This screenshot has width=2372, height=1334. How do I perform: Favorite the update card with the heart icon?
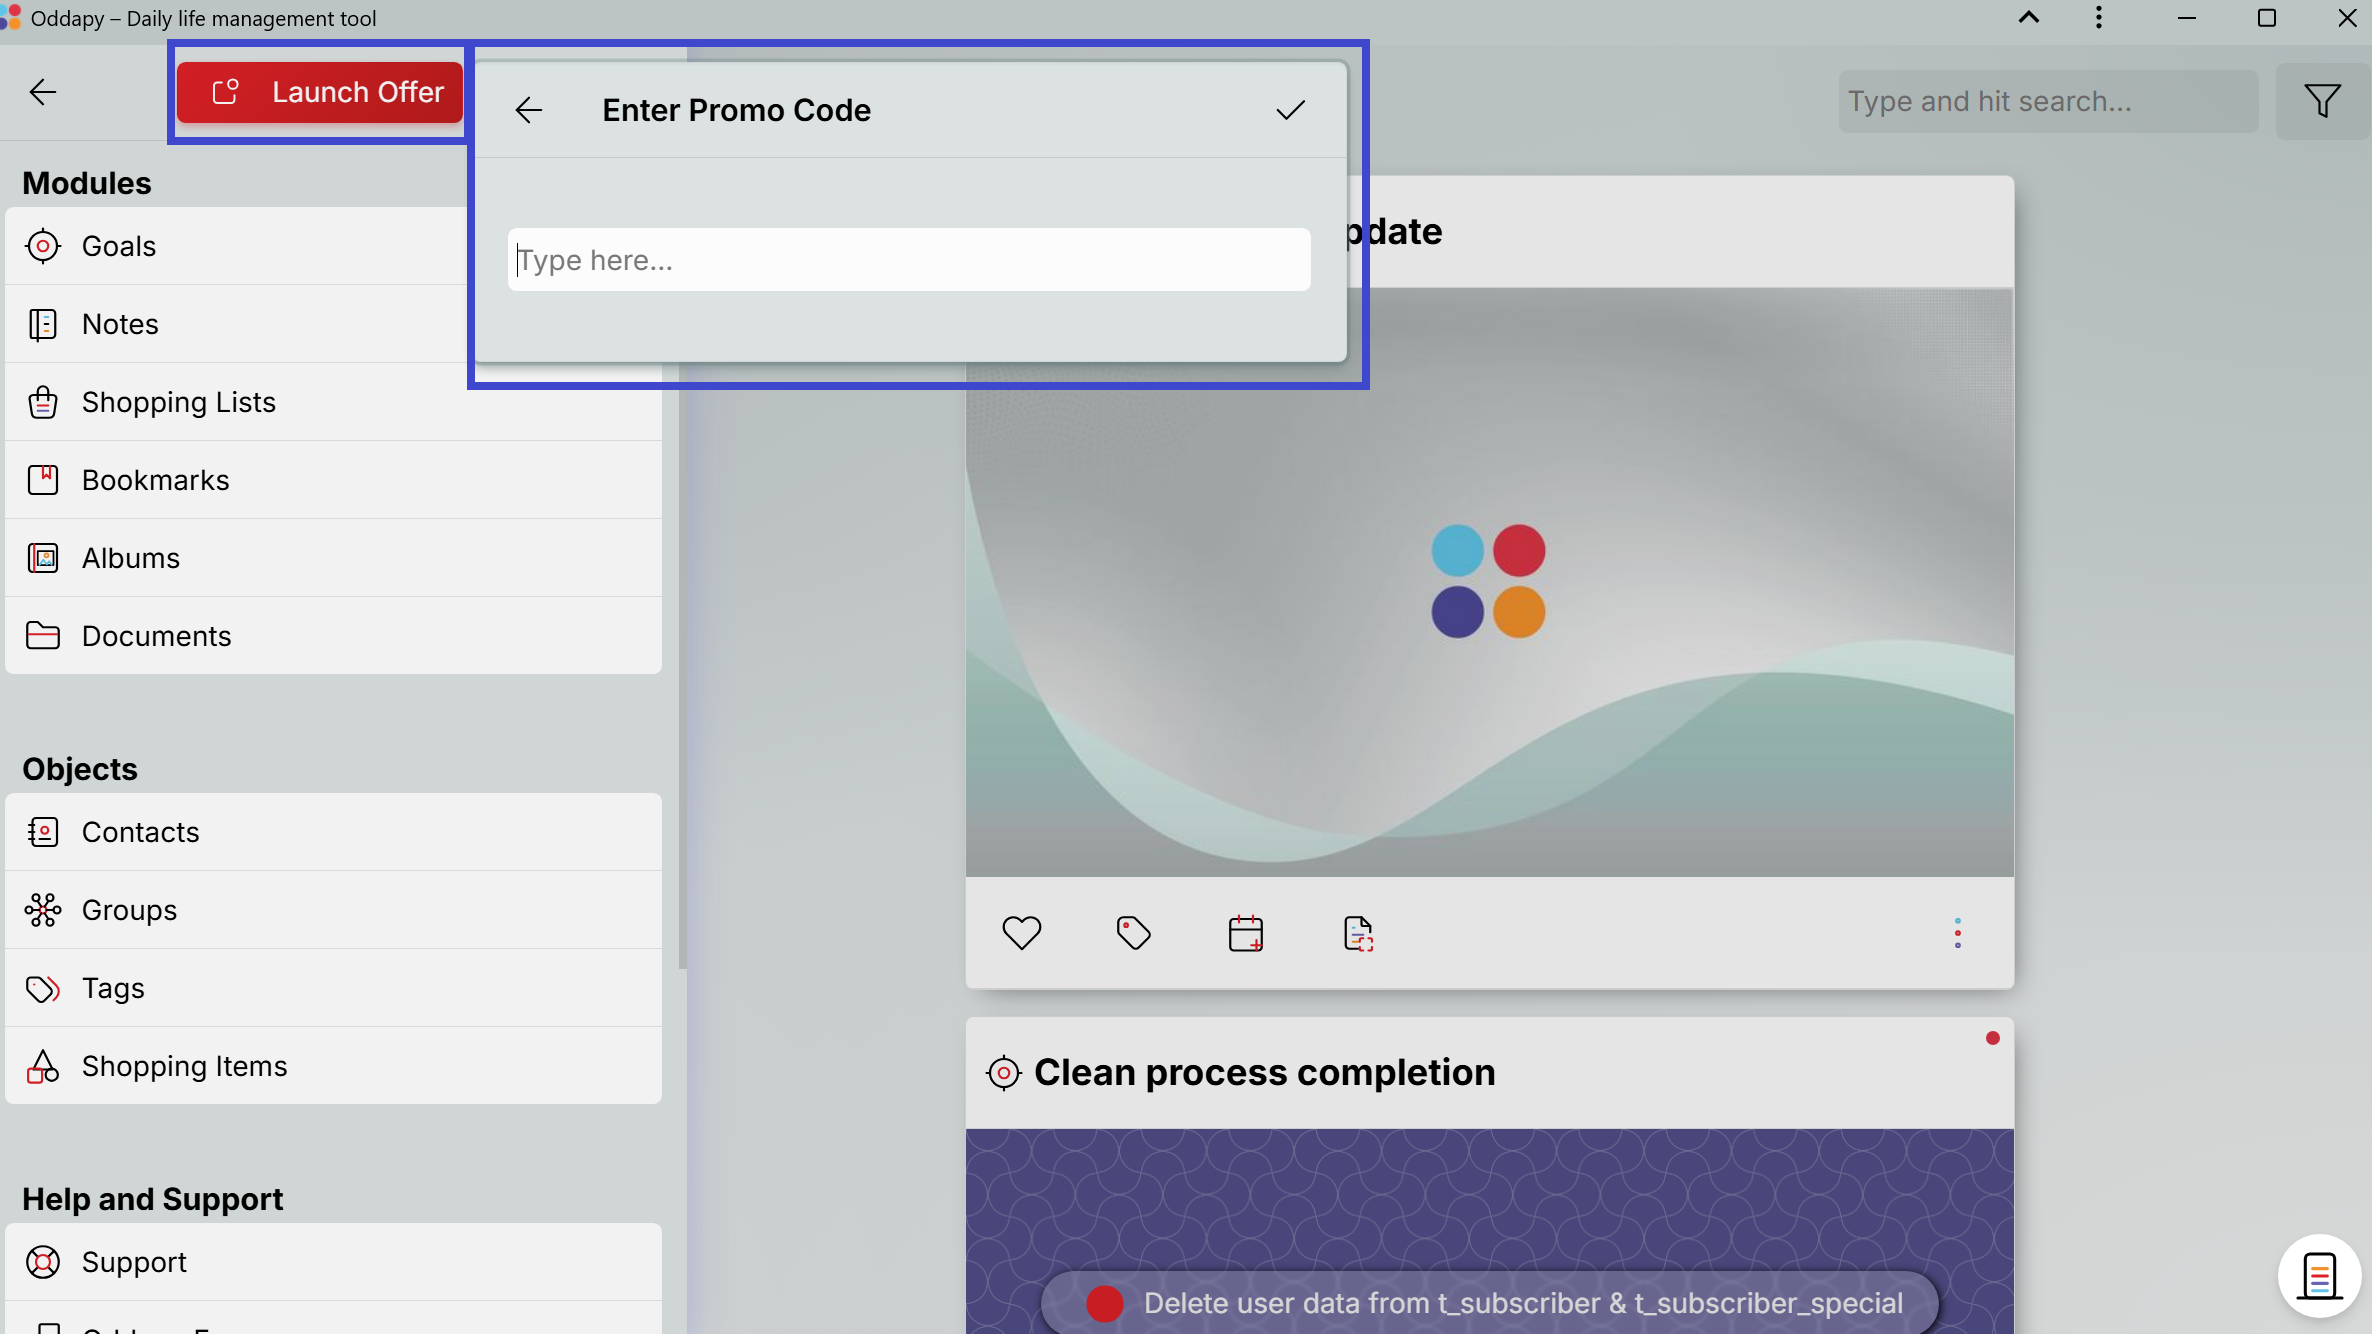tap(1022, 932)
